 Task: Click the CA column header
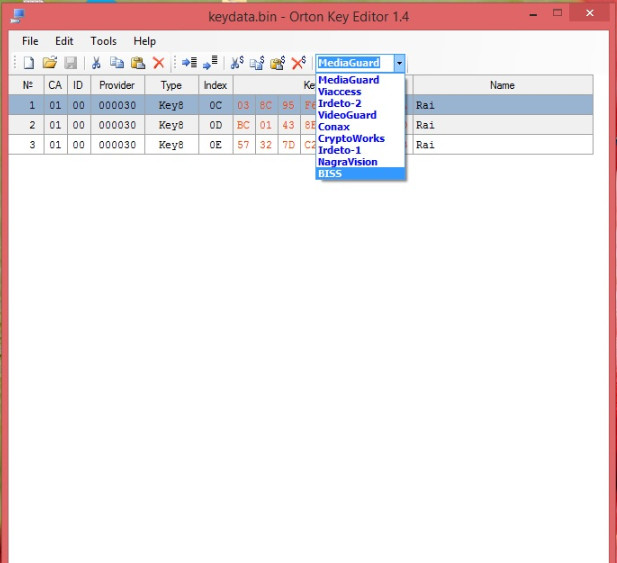click(x=55, y=85)
